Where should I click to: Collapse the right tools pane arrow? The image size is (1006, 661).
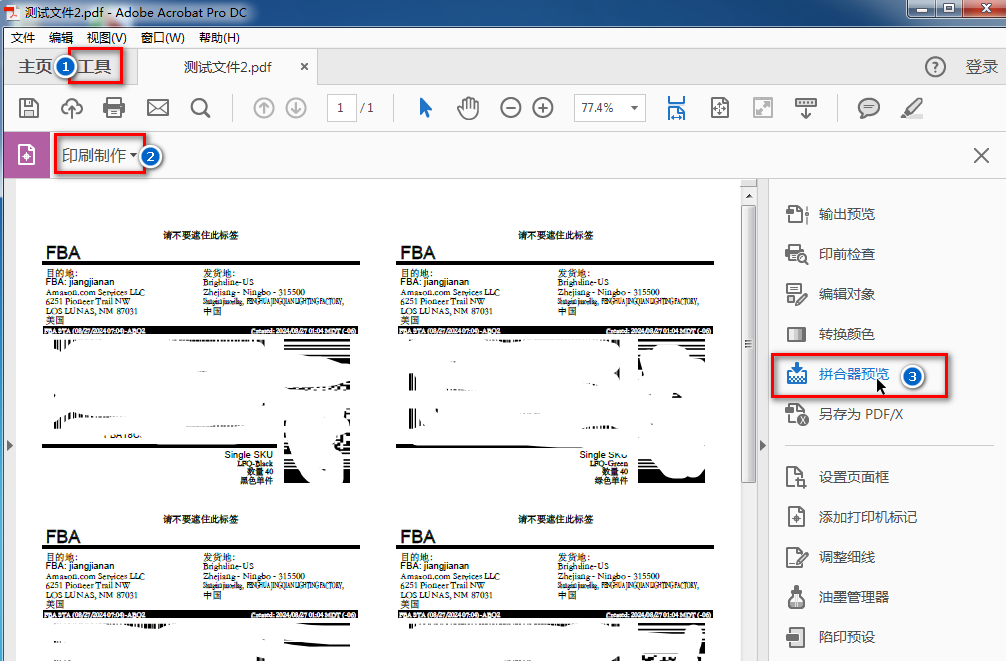click(x=763, y=445)
